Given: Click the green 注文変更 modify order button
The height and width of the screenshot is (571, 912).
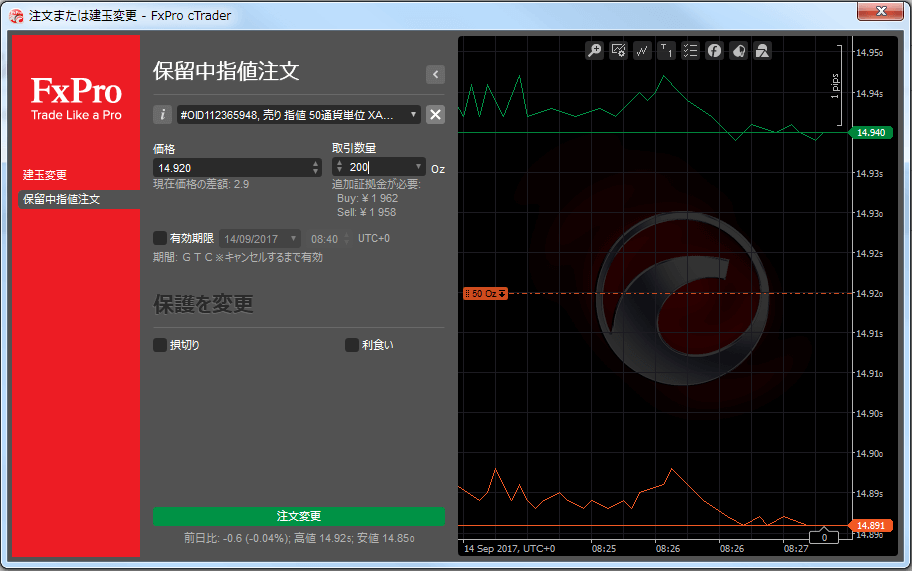Looking at the screenshot, I should tap(299, 516).
